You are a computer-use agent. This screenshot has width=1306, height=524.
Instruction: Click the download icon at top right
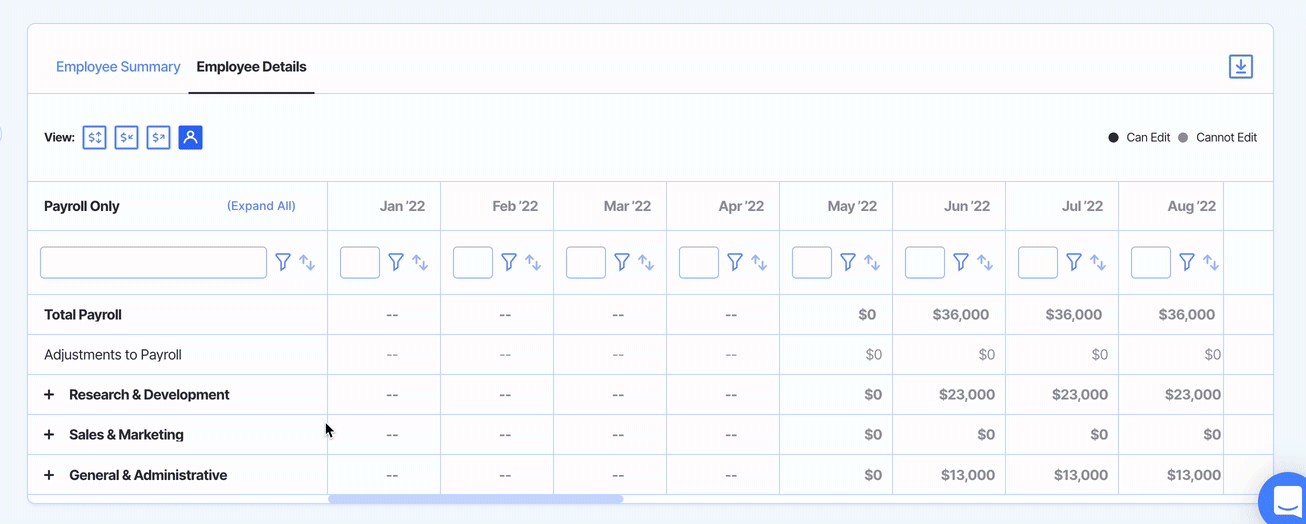(x=1240, y=67)
